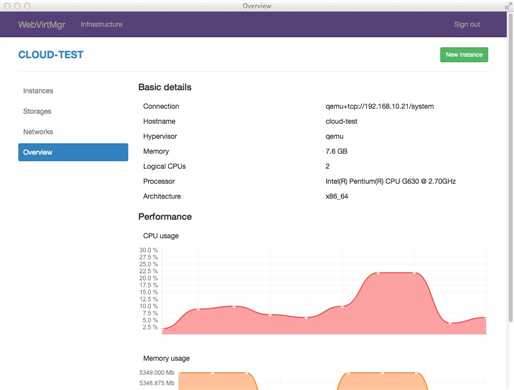514x390 pixels.
Task: Open the Infrastructure navigation item
Action: [x=101, y=24]
